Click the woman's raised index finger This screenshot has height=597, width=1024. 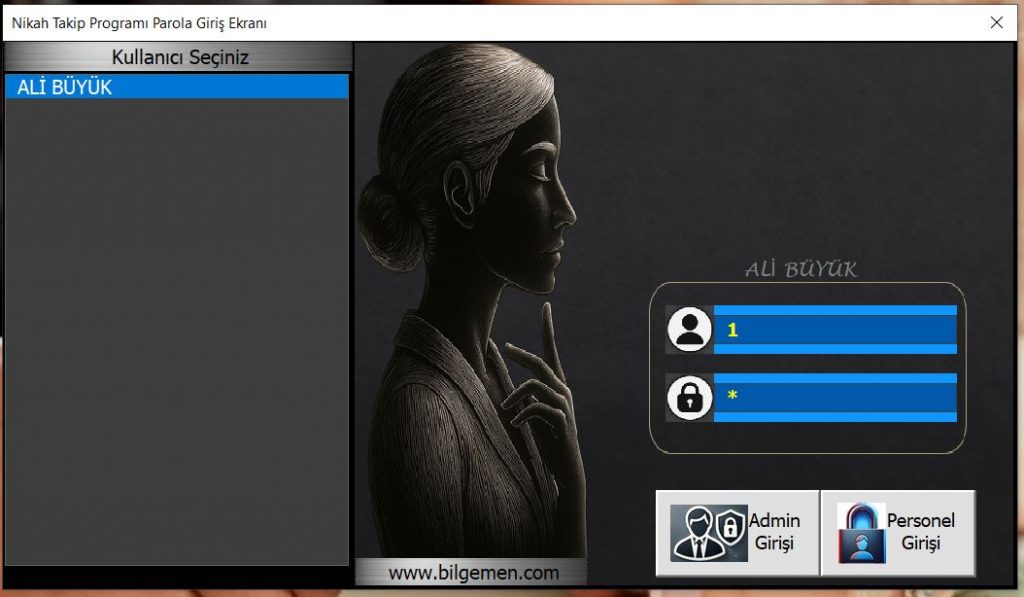[547, 325]
